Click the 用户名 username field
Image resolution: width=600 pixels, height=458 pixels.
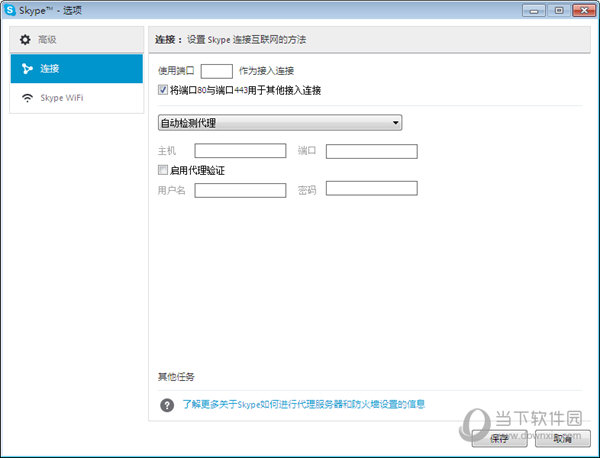click(x=240, y=190)
